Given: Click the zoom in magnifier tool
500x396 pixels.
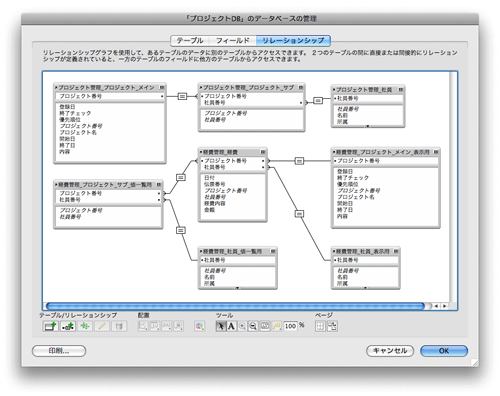Looking at the screenshot, I should click(x=242, y=326).
